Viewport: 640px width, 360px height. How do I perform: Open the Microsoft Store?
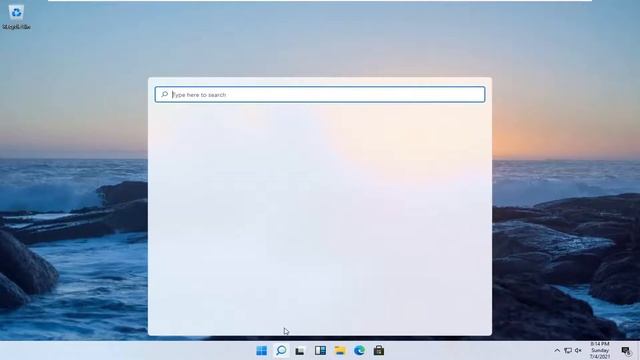379,350
